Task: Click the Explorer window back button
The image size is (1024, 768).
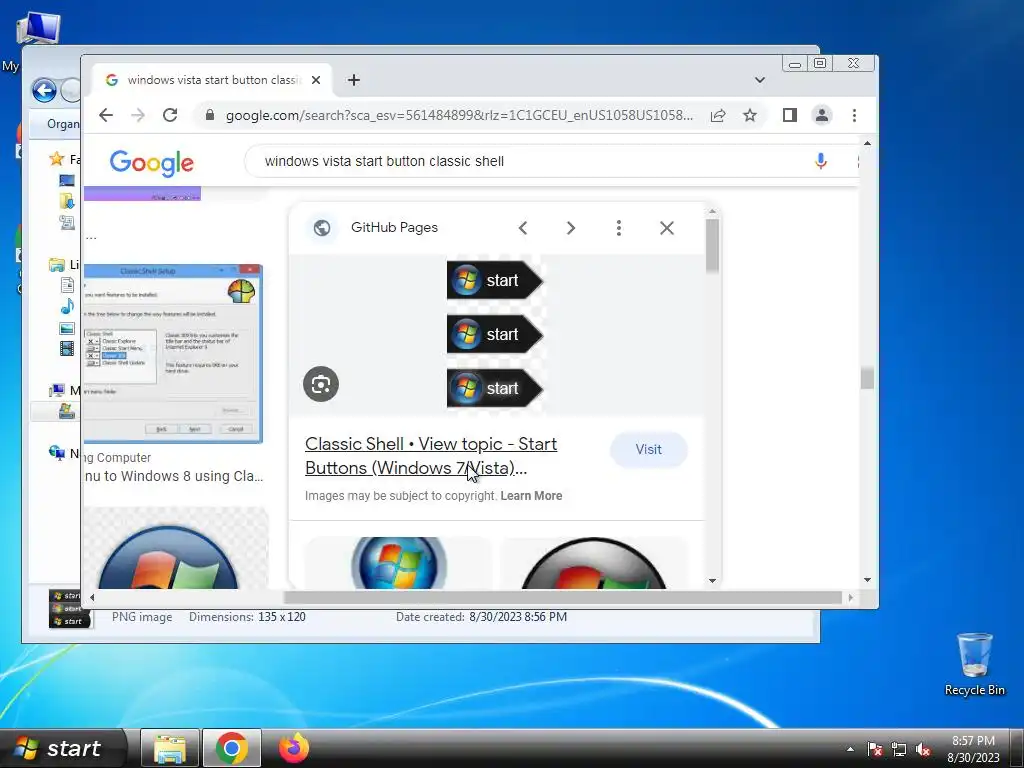Action: tap(44, 90)
